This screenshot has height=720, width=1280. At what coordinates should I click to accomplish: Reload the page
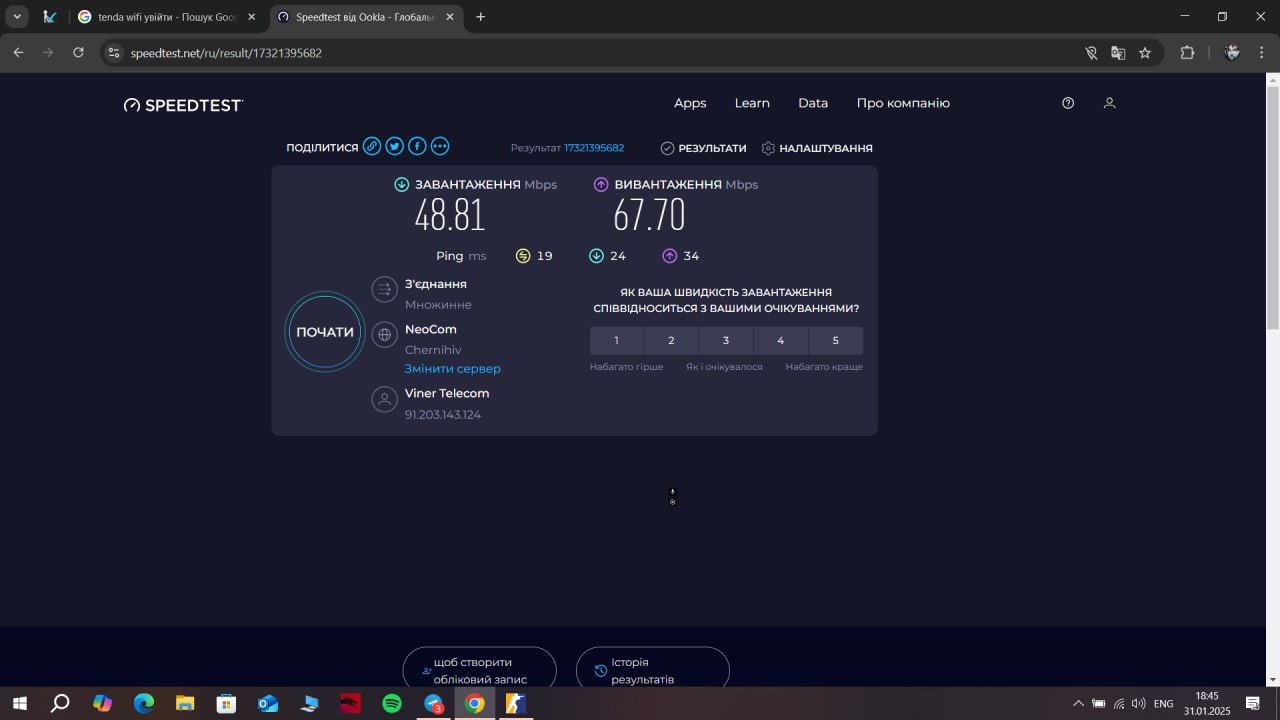(x=79, y=53)
